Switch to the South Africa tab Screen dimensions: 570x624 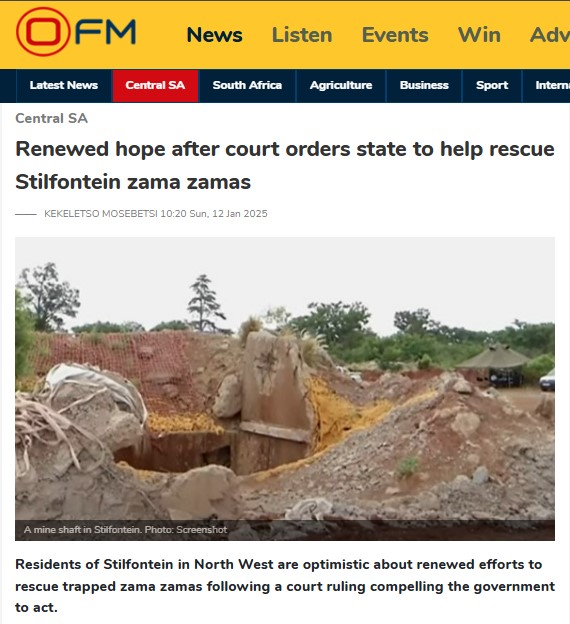(x=247, y=86)
